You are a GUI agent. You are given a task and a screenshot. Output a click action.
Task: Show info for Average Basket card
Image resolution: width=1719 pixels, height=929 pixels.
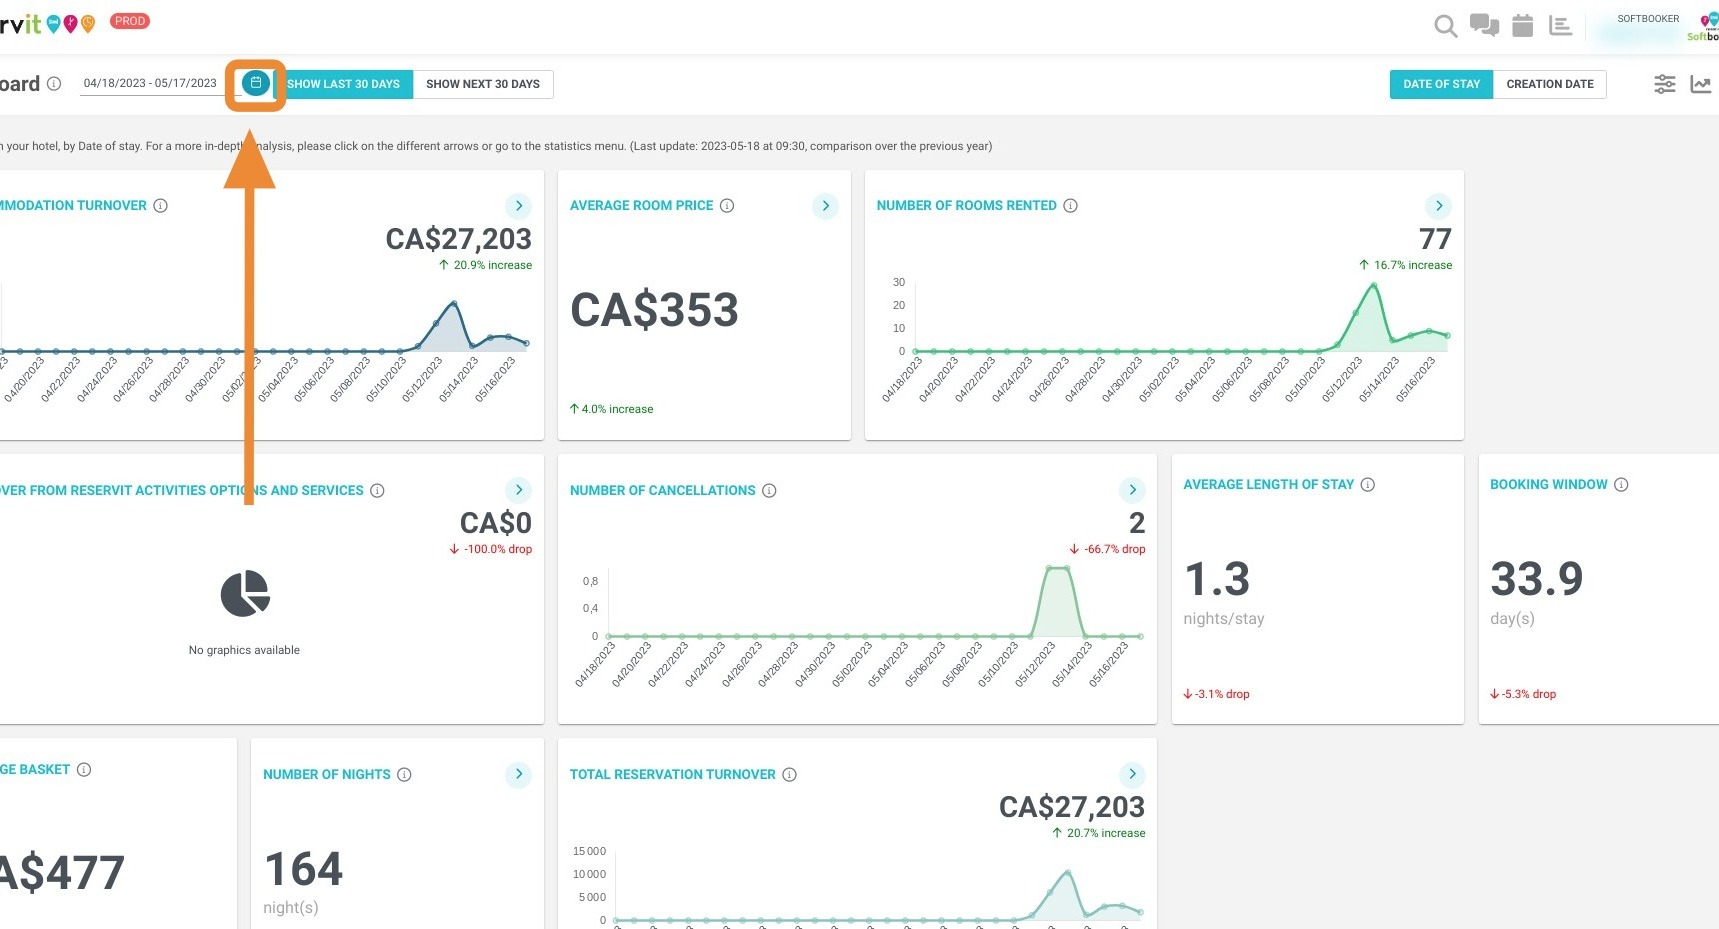pos(84,769)
